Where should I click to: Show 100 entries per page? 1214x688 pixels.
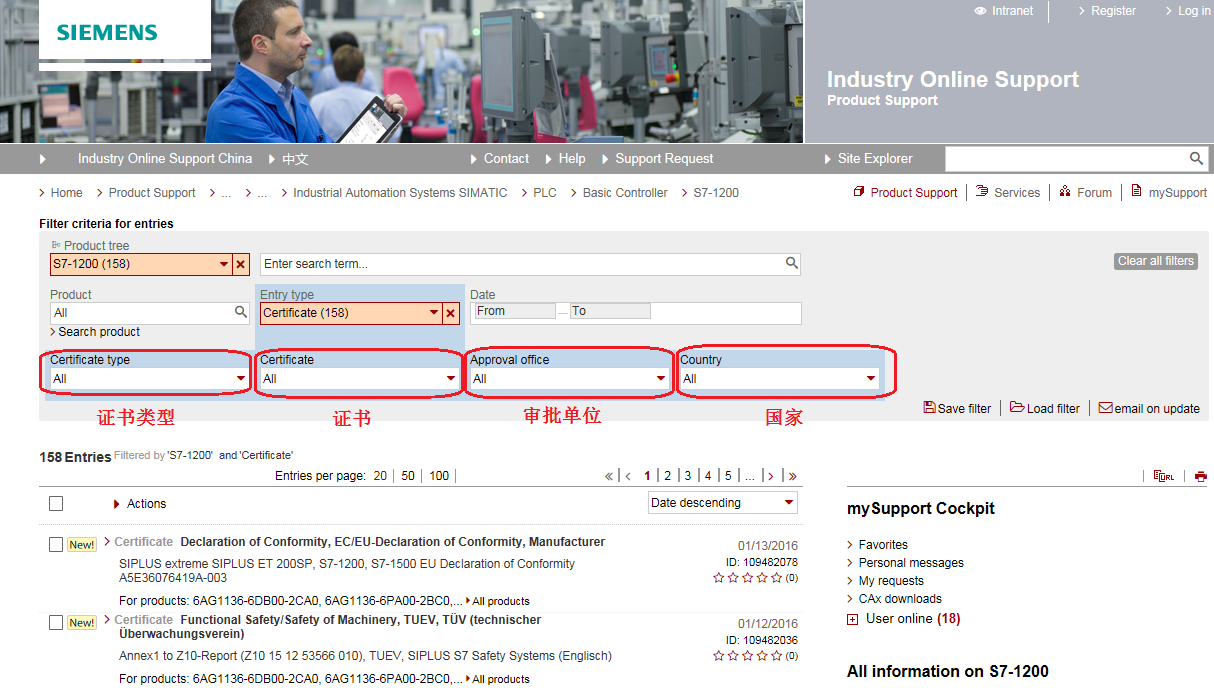click(x=439, y=476)
